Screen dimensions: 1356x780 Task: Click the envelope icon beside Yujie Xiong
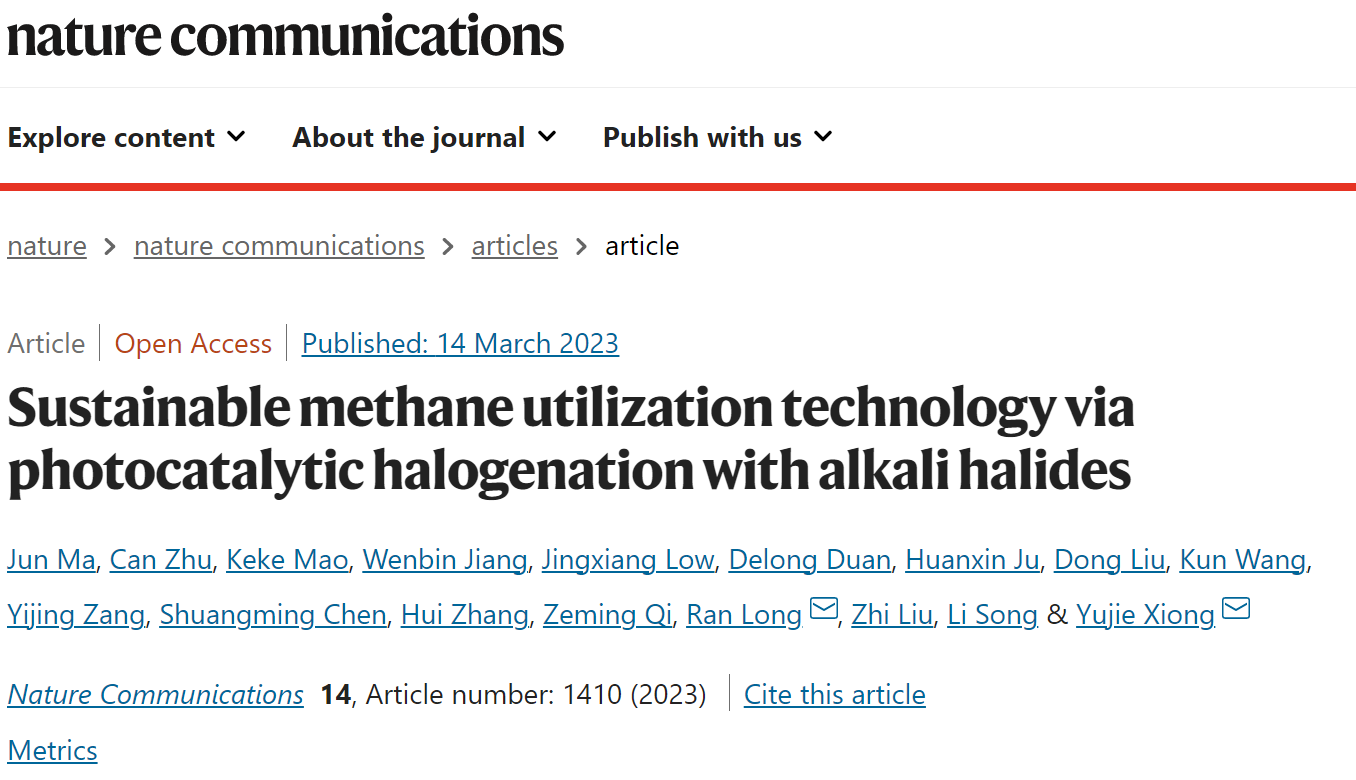tap(1236, 608)
